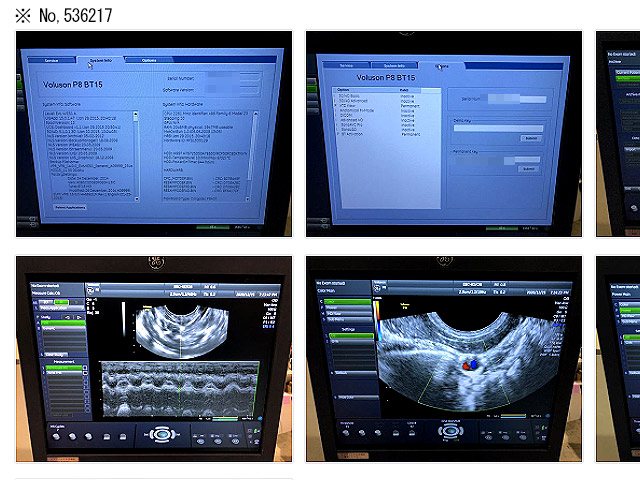Click the red-blue Doppler flow spot

(x=470, y=365)
